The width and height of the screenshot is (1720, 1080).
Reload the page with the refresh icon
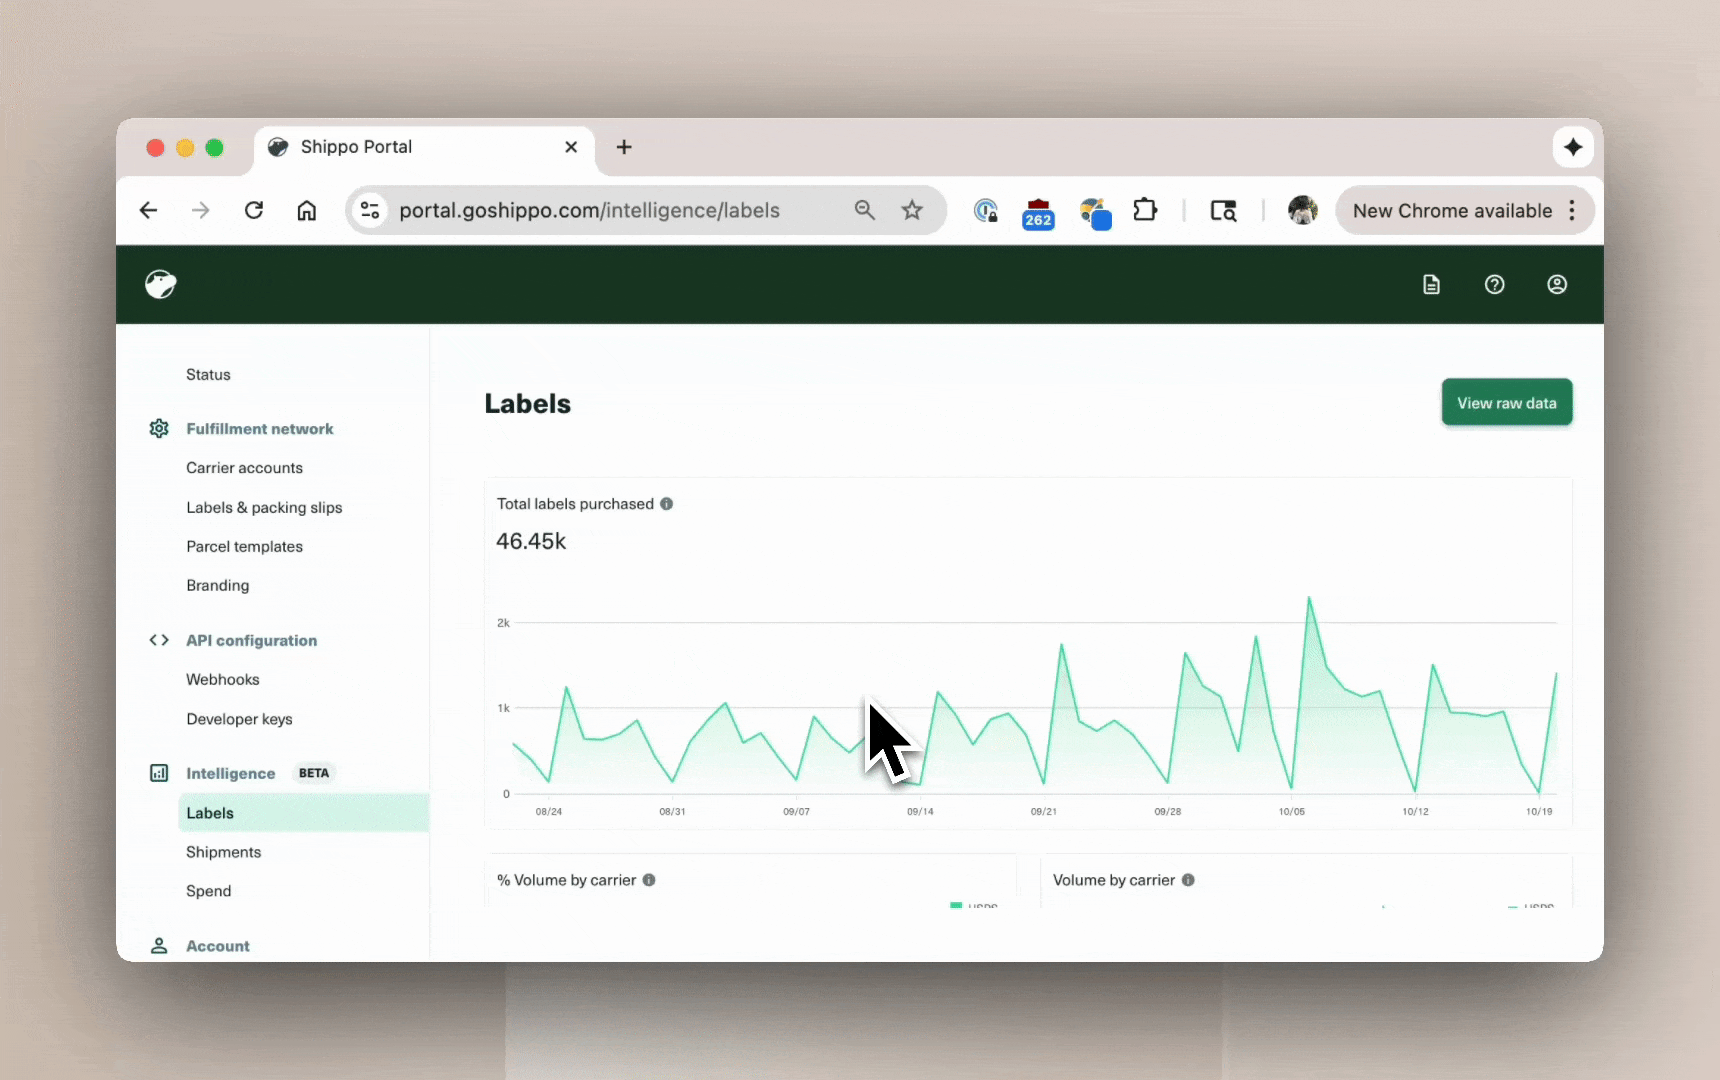[x=254, y=210]
